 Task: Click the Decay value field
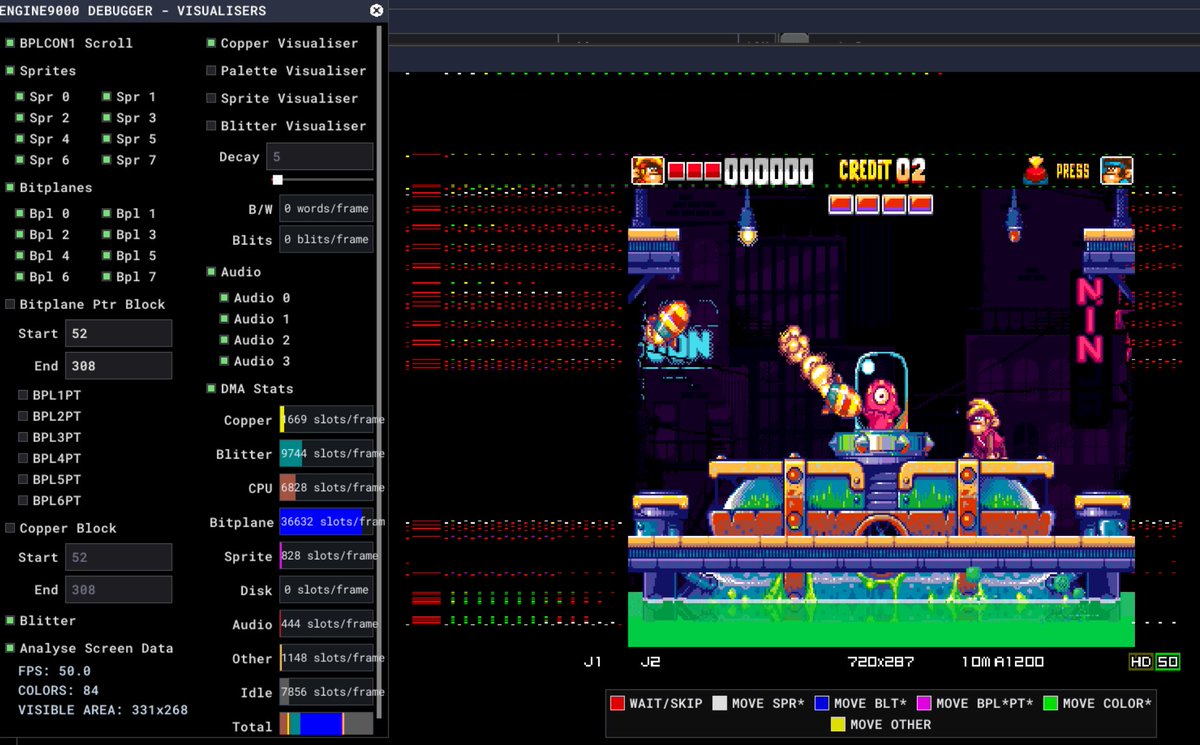[x=319, y=157]
